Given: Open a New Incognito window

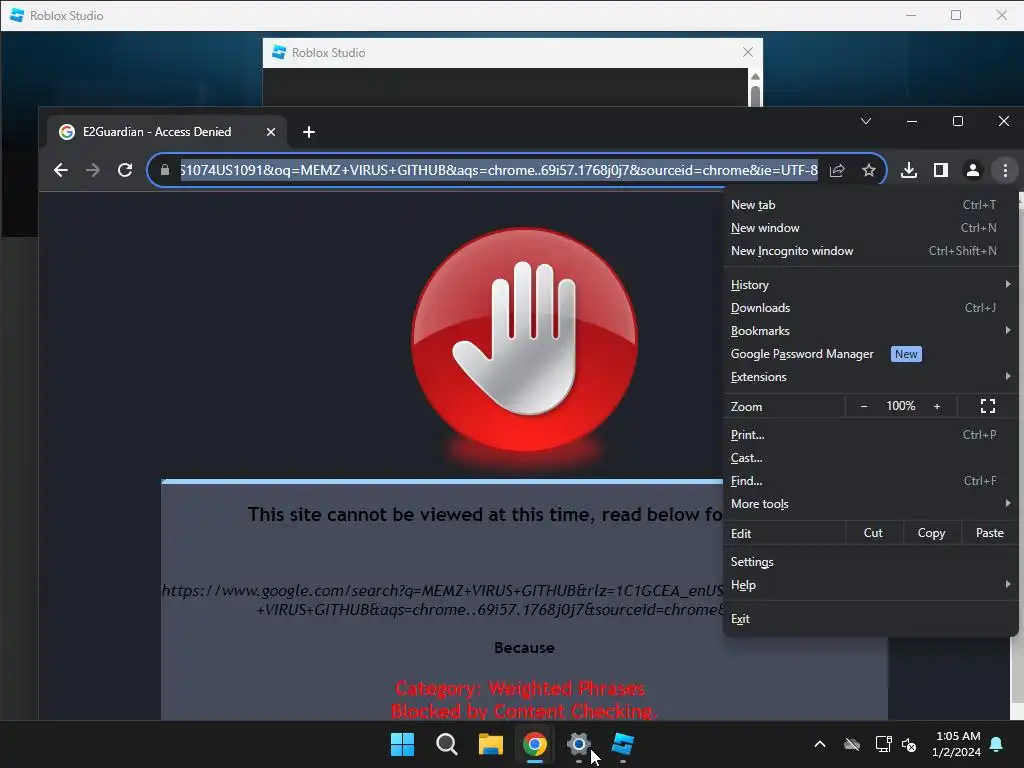Looking at the screenshot, I should (x=870, y=251).
